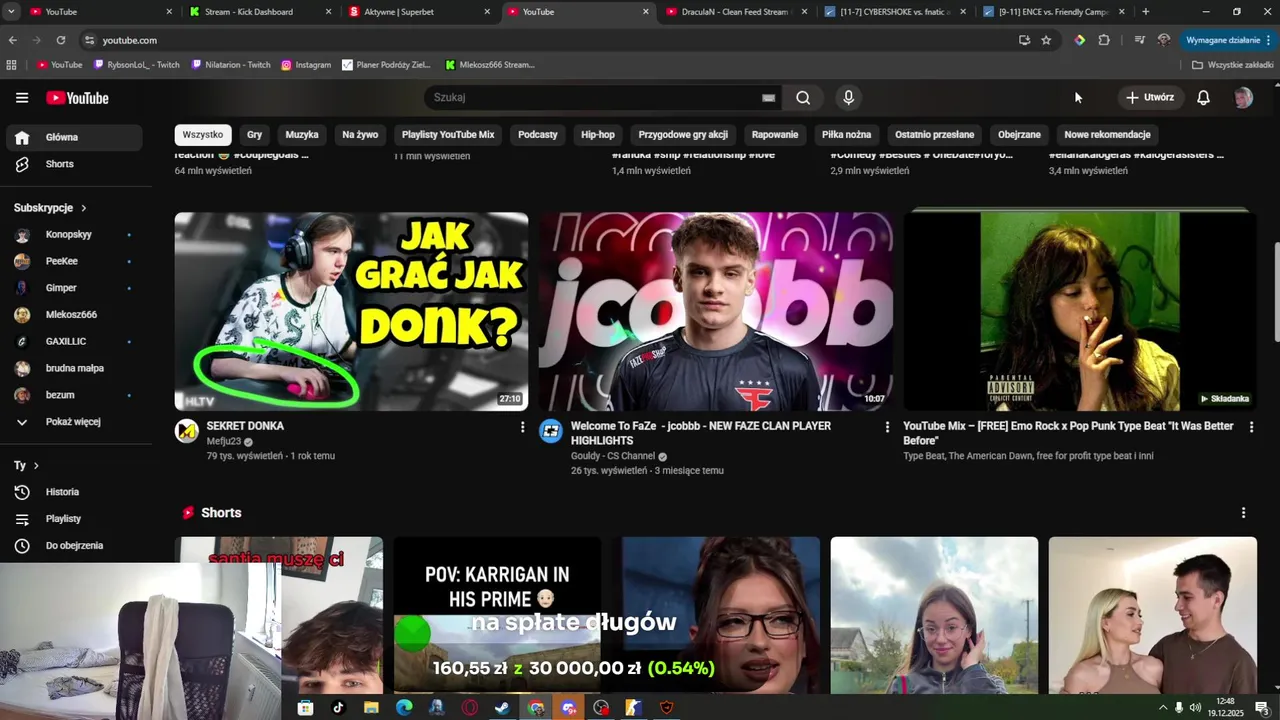Open the Emo Rock mix thumbnail
The height and width of the screenshot is (720, 1280).
(1080, 311)
